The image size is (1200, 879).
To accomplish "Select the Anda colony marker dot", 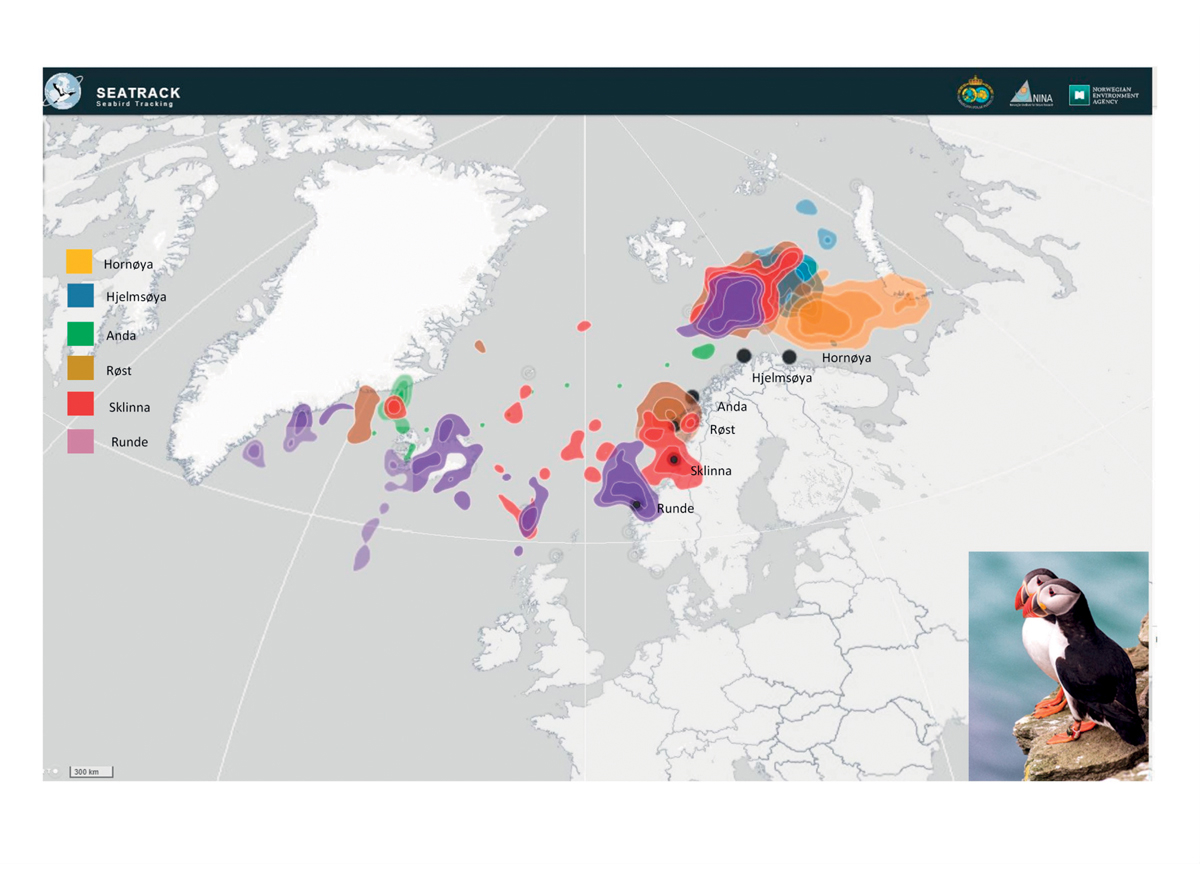I will pyautogui.click(x=692, y=396).
